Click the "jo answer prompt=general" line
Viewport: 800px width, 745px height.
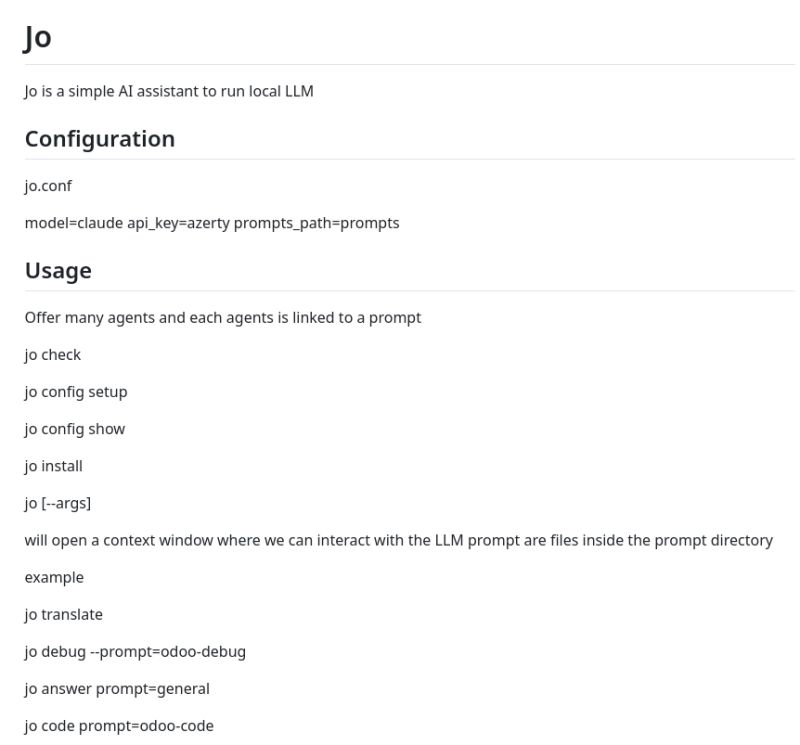pos(117,689)
